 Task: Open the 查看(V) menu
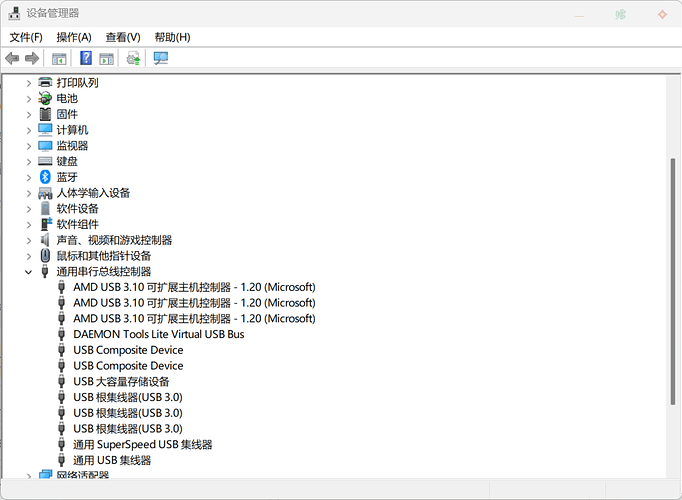coord(123,37)
